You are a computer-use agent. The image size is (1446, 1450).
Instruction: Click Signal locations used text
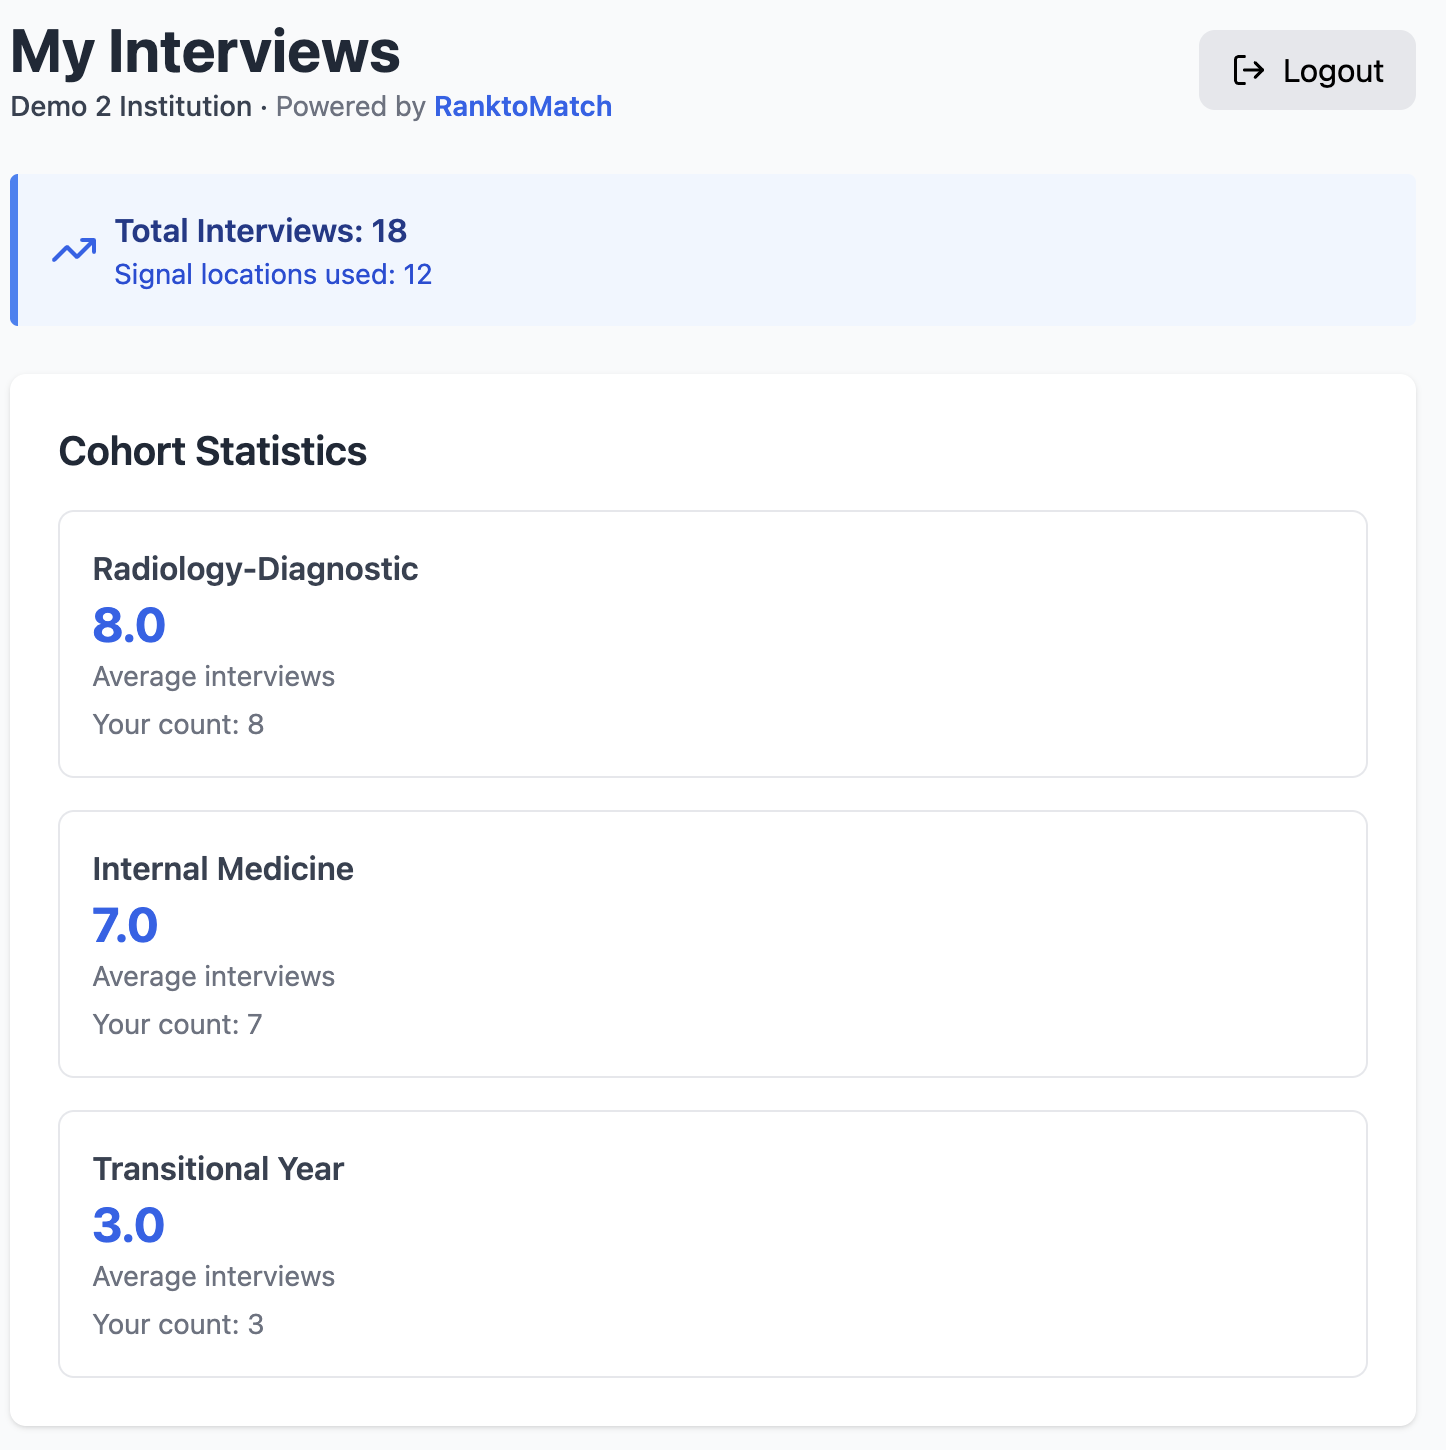point(272,274)
